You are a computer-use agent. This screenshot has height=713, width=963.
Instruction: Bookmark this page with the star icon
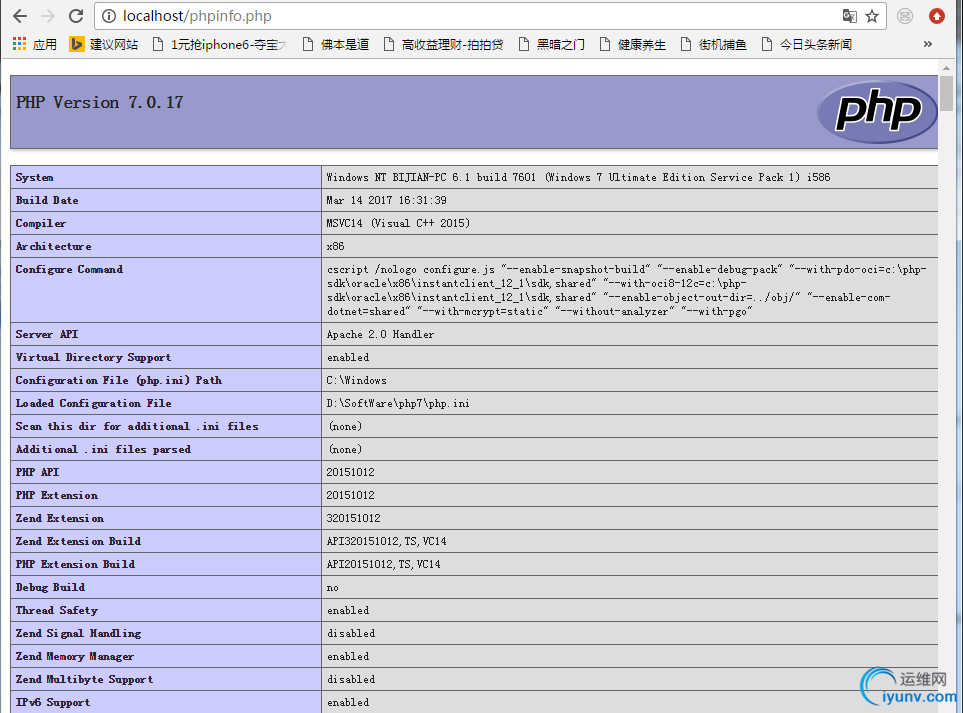[x=872, y=16]
